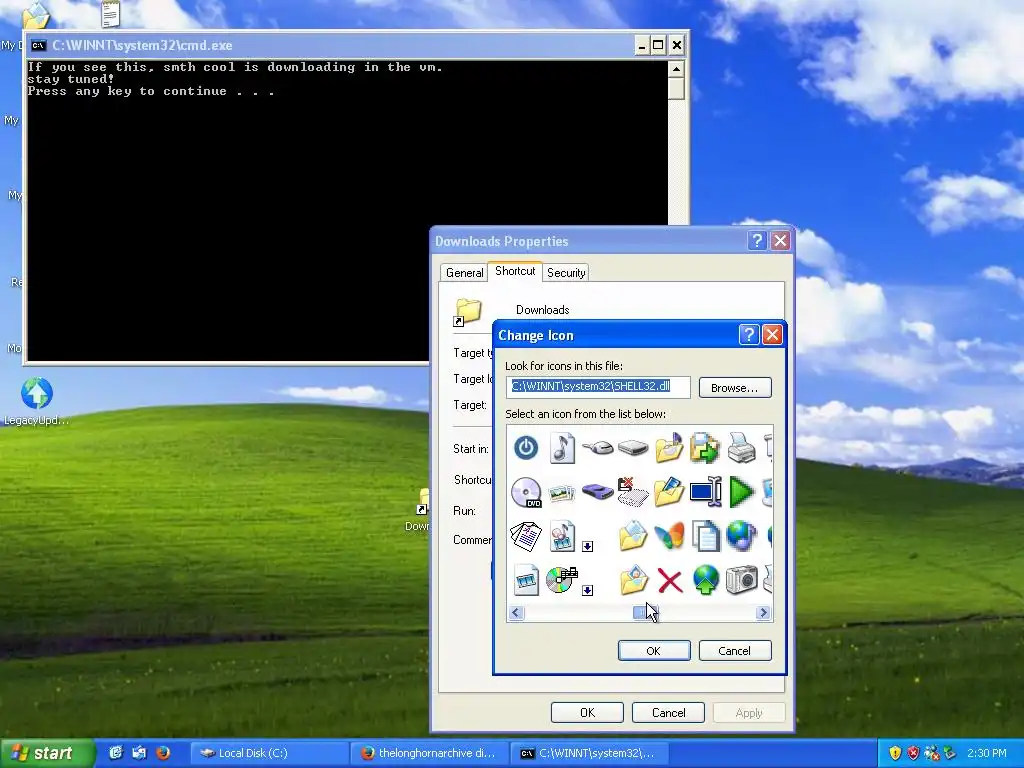Pick the printer icon in first row
This screenshot has width=1024, height=768.
(741, 448)
